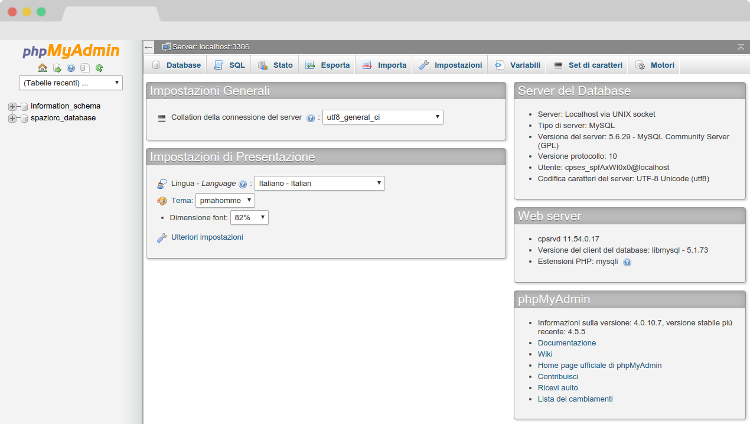
Task: Click the 'Utente: cpses_spfAxWl0x0@localhost' text
Action: click(x=603, y=167)
